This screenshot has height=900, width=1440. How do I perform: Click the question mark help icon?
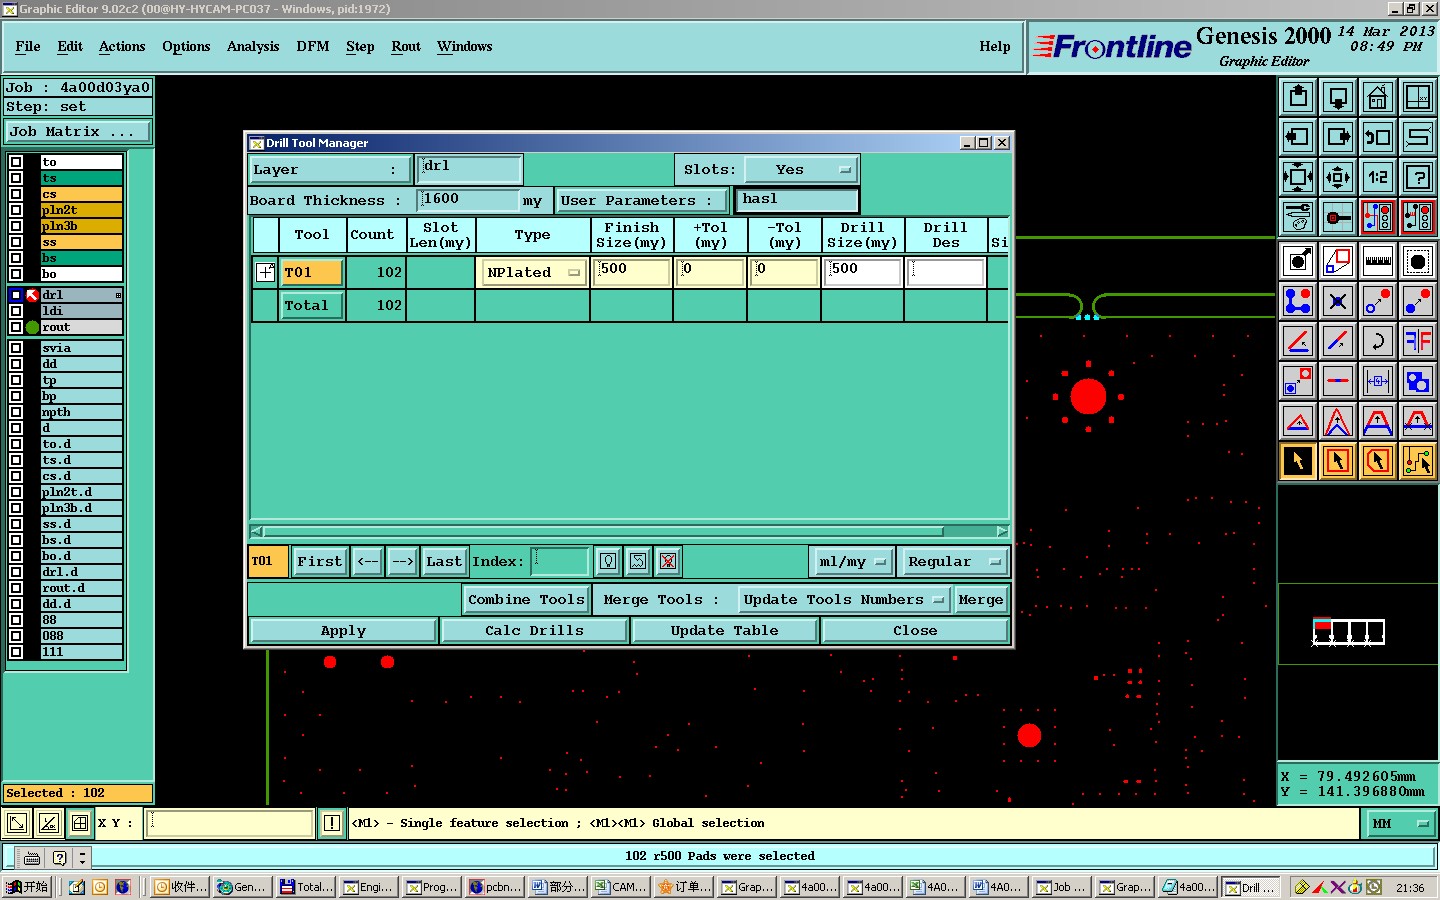click(1417, 177)
